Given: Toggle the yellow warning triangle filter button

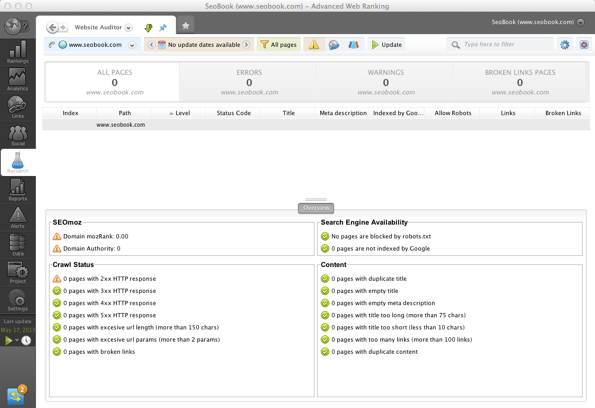Looking at the screenshot, I should click(313, 45).
